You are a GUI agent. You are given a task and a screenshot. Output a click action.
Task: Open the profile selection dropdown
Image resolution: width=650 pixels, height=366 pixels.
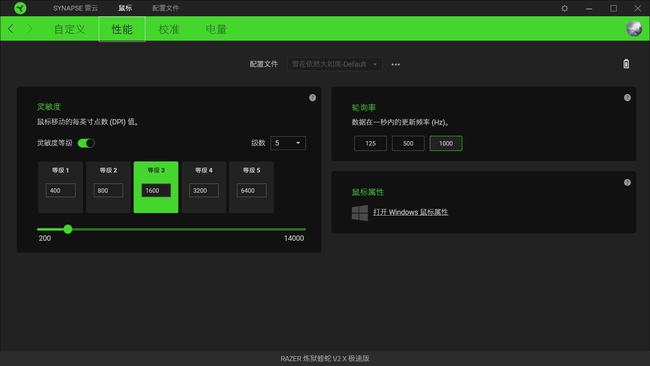(x=334, y=64)
